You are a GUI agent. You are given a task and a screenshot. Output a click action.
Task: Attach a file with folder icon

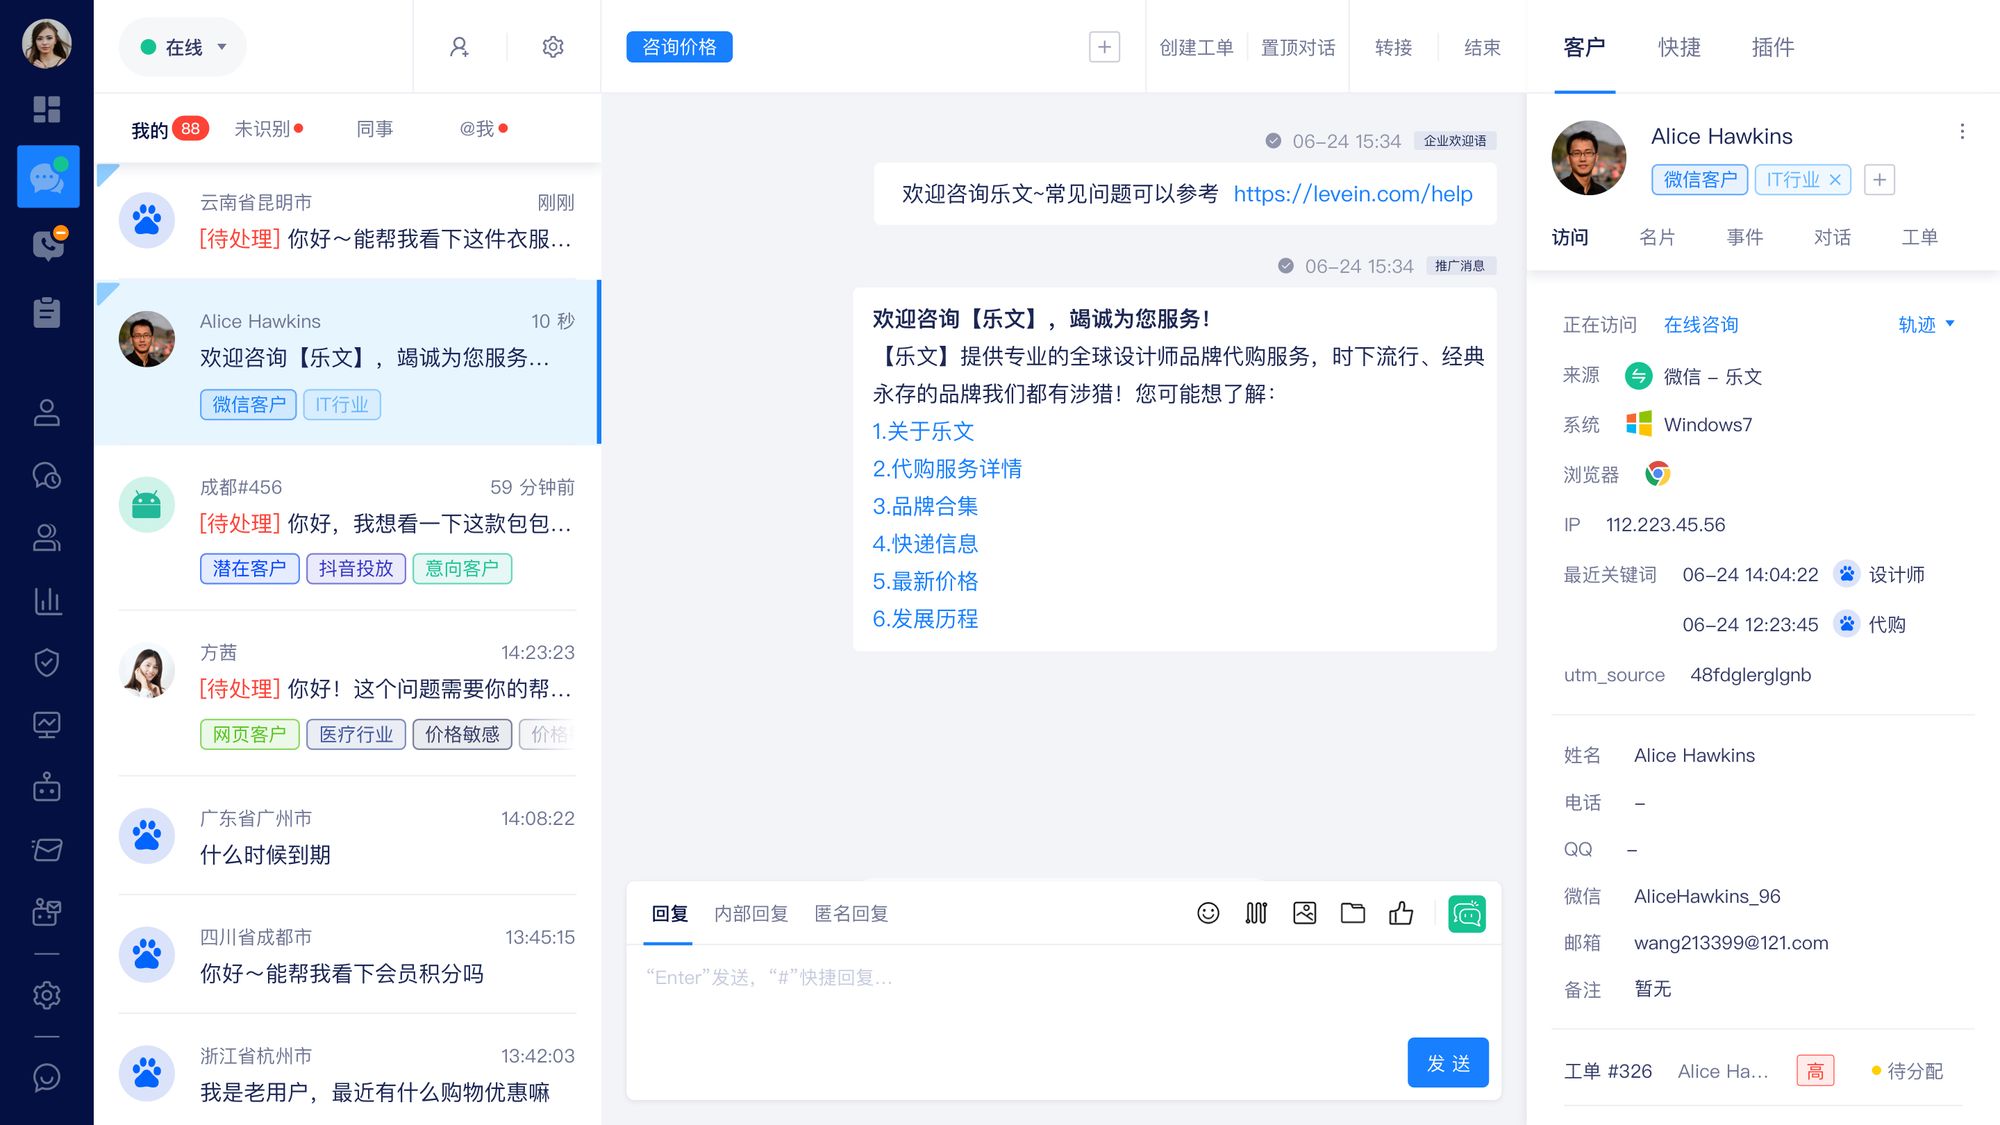coord(1353,913)
